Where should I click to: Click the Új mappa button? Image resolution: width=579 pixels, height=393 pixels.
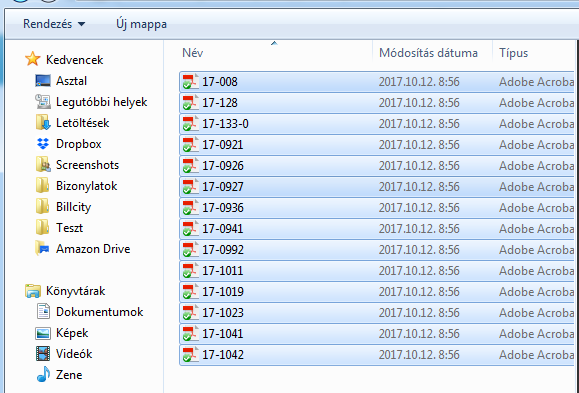click(141, 24)
